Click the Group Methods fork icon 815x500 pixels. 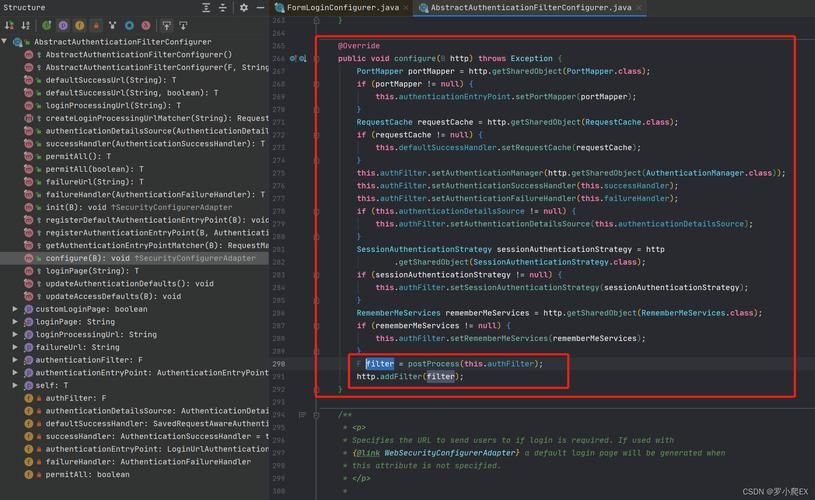click(x=112, y=25)
